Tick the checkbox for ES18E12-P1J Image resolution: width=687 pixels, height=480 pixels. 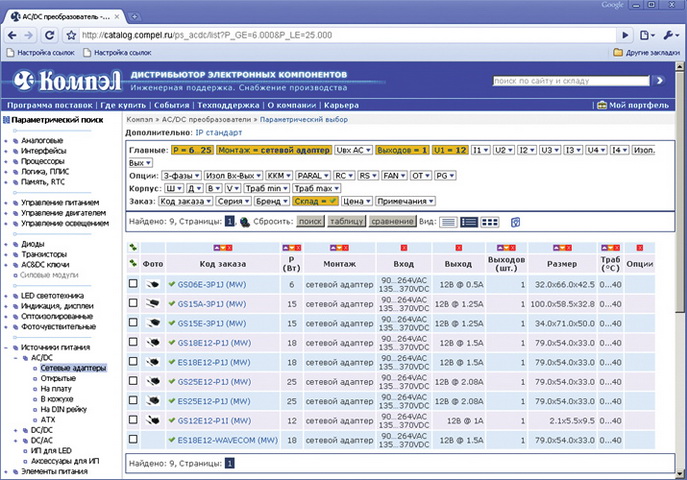point(133,361)
